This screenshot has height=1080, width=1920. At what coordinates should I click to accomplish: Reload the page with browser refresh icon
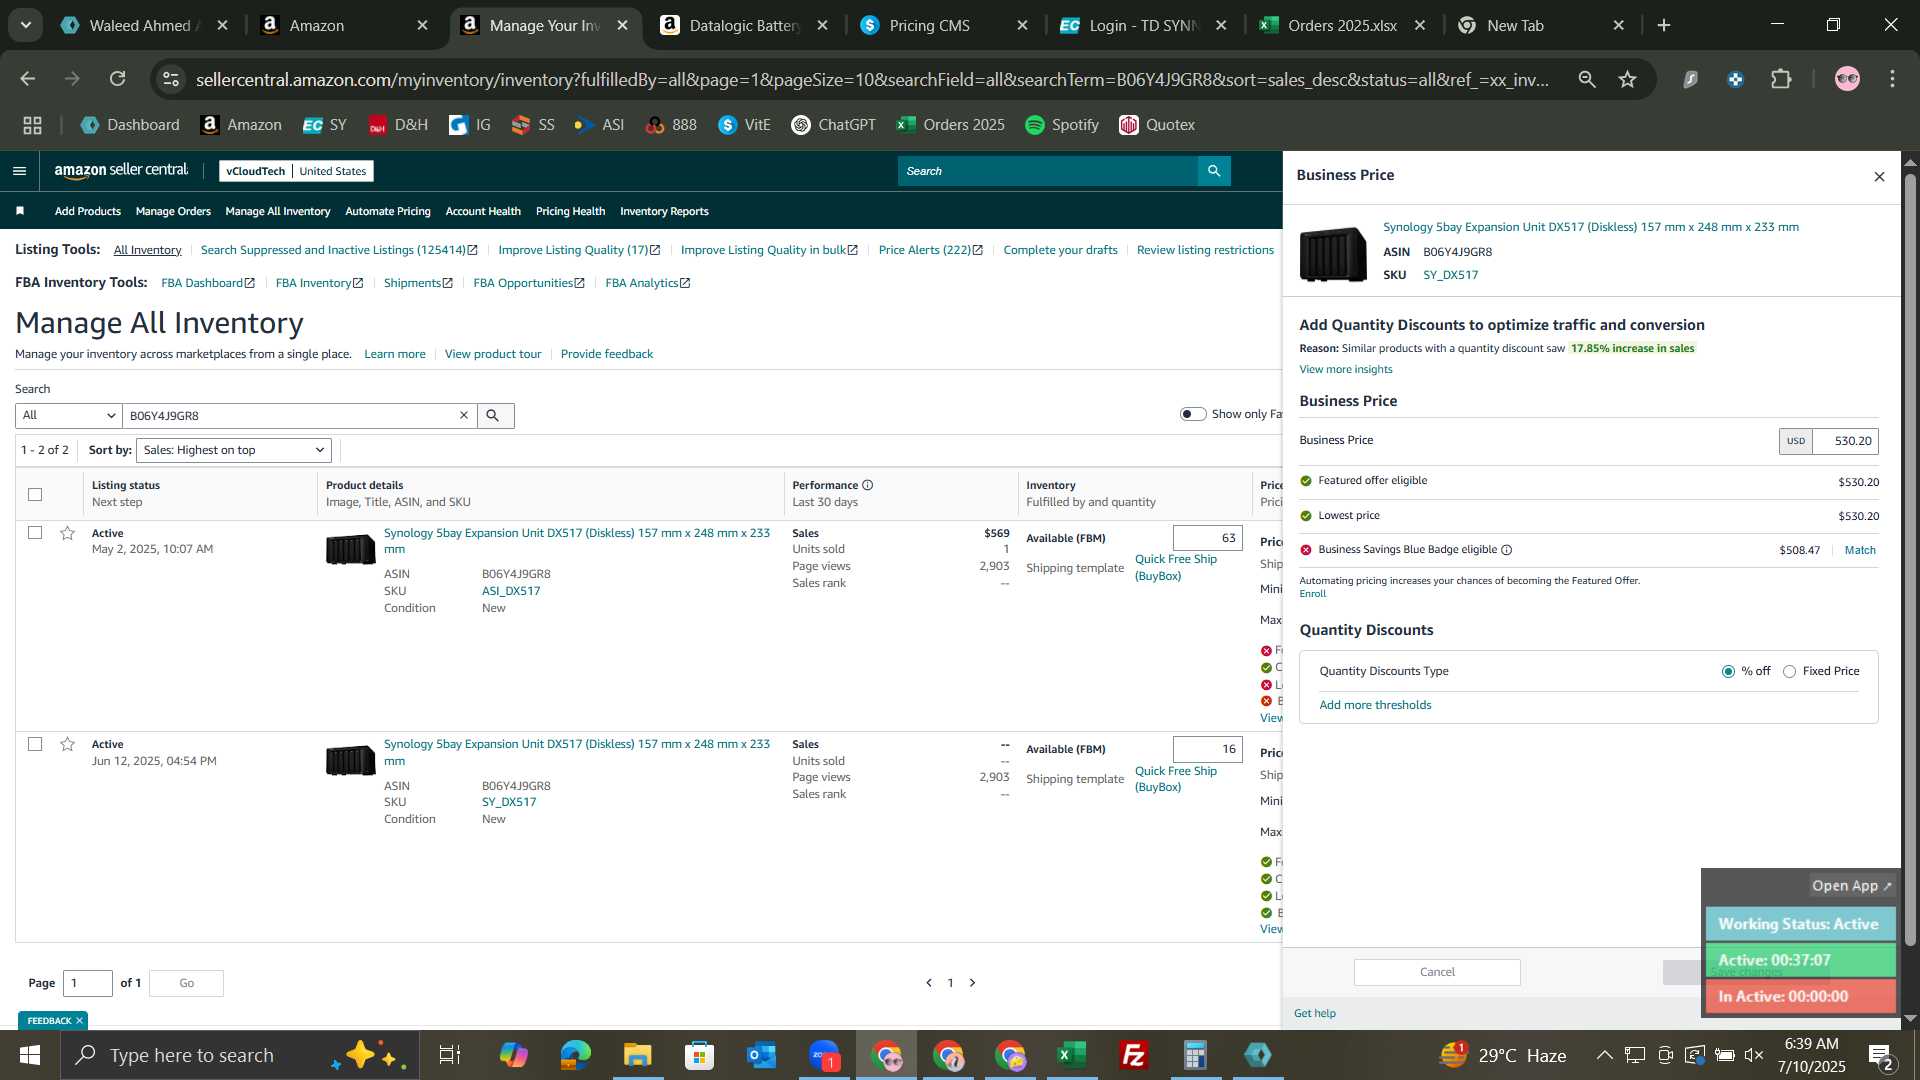coord(118,79)
